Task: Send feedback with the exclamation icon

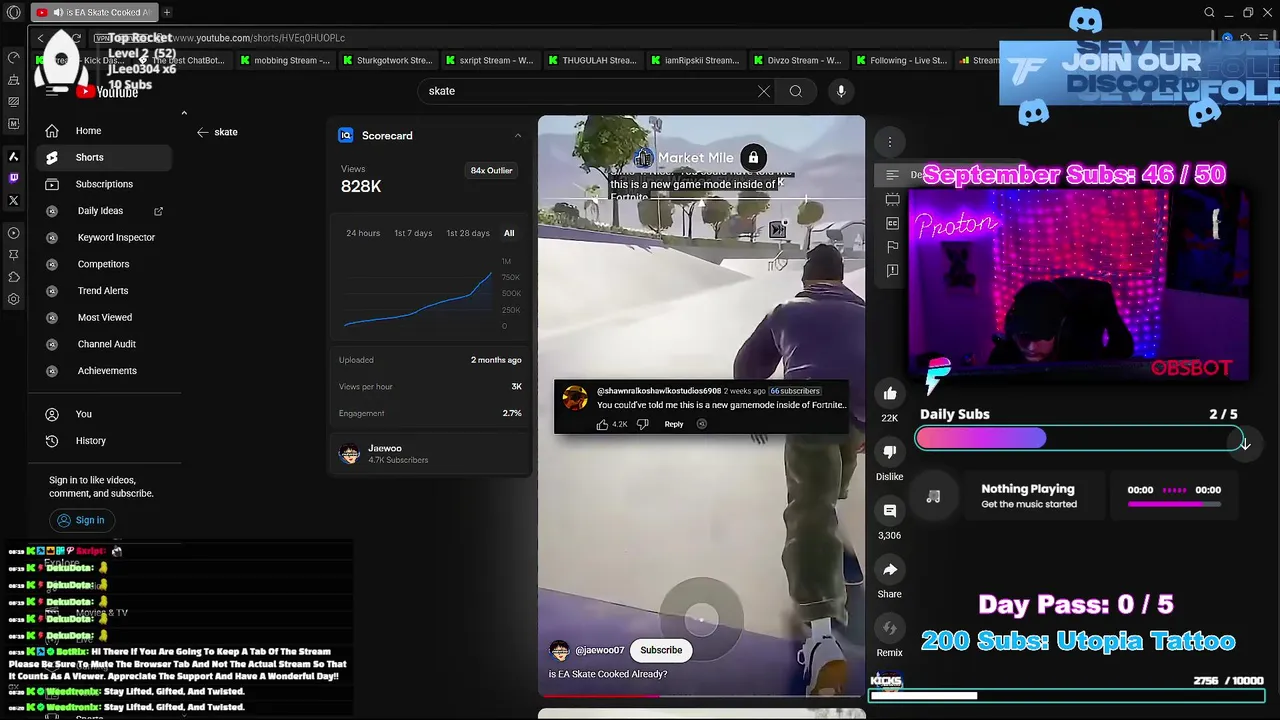Action: click(892, 271)
